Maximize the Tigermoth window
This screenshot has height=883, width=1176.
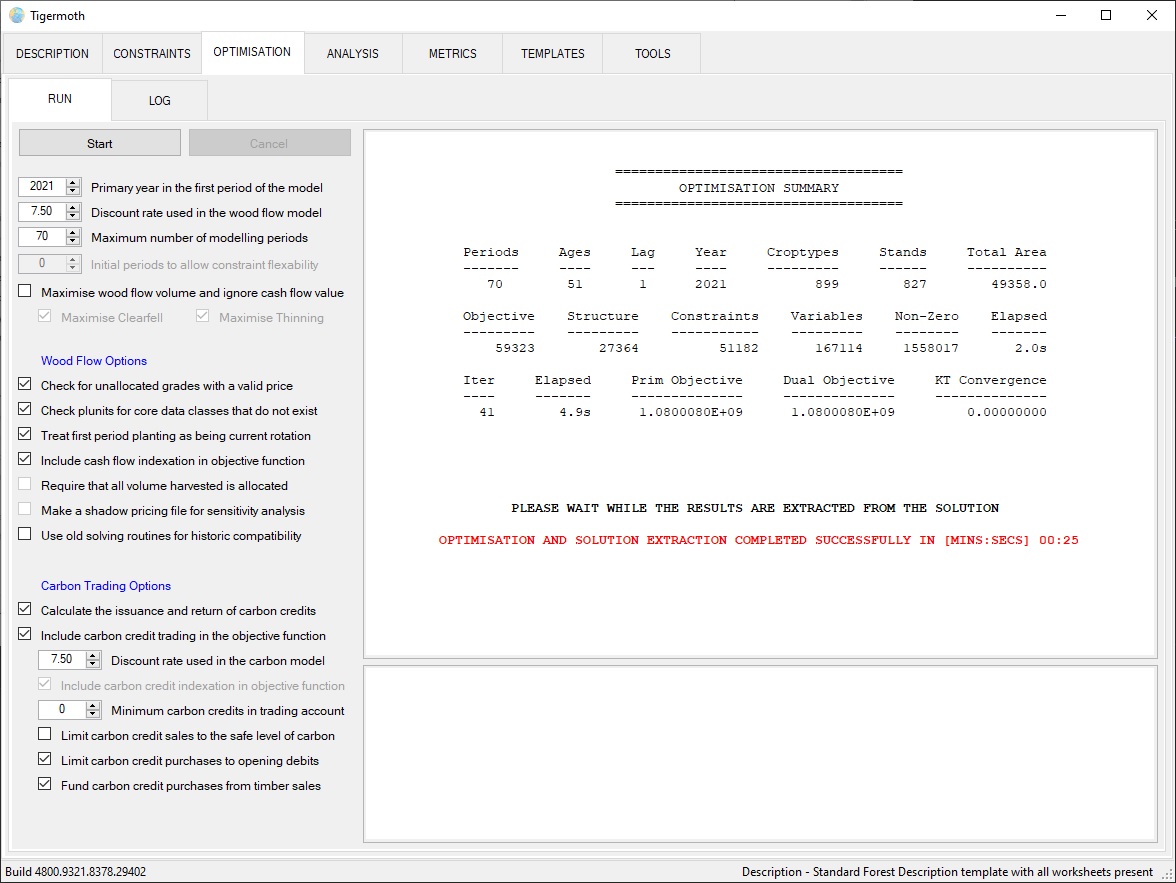pos(1106,15)
